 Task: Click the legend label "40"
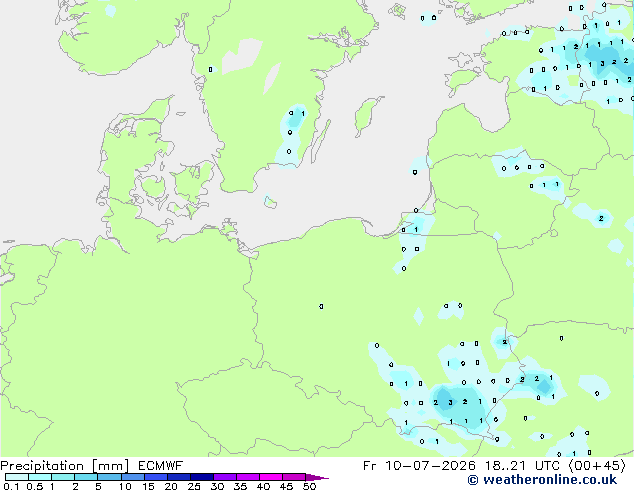(x=263, y=486)
